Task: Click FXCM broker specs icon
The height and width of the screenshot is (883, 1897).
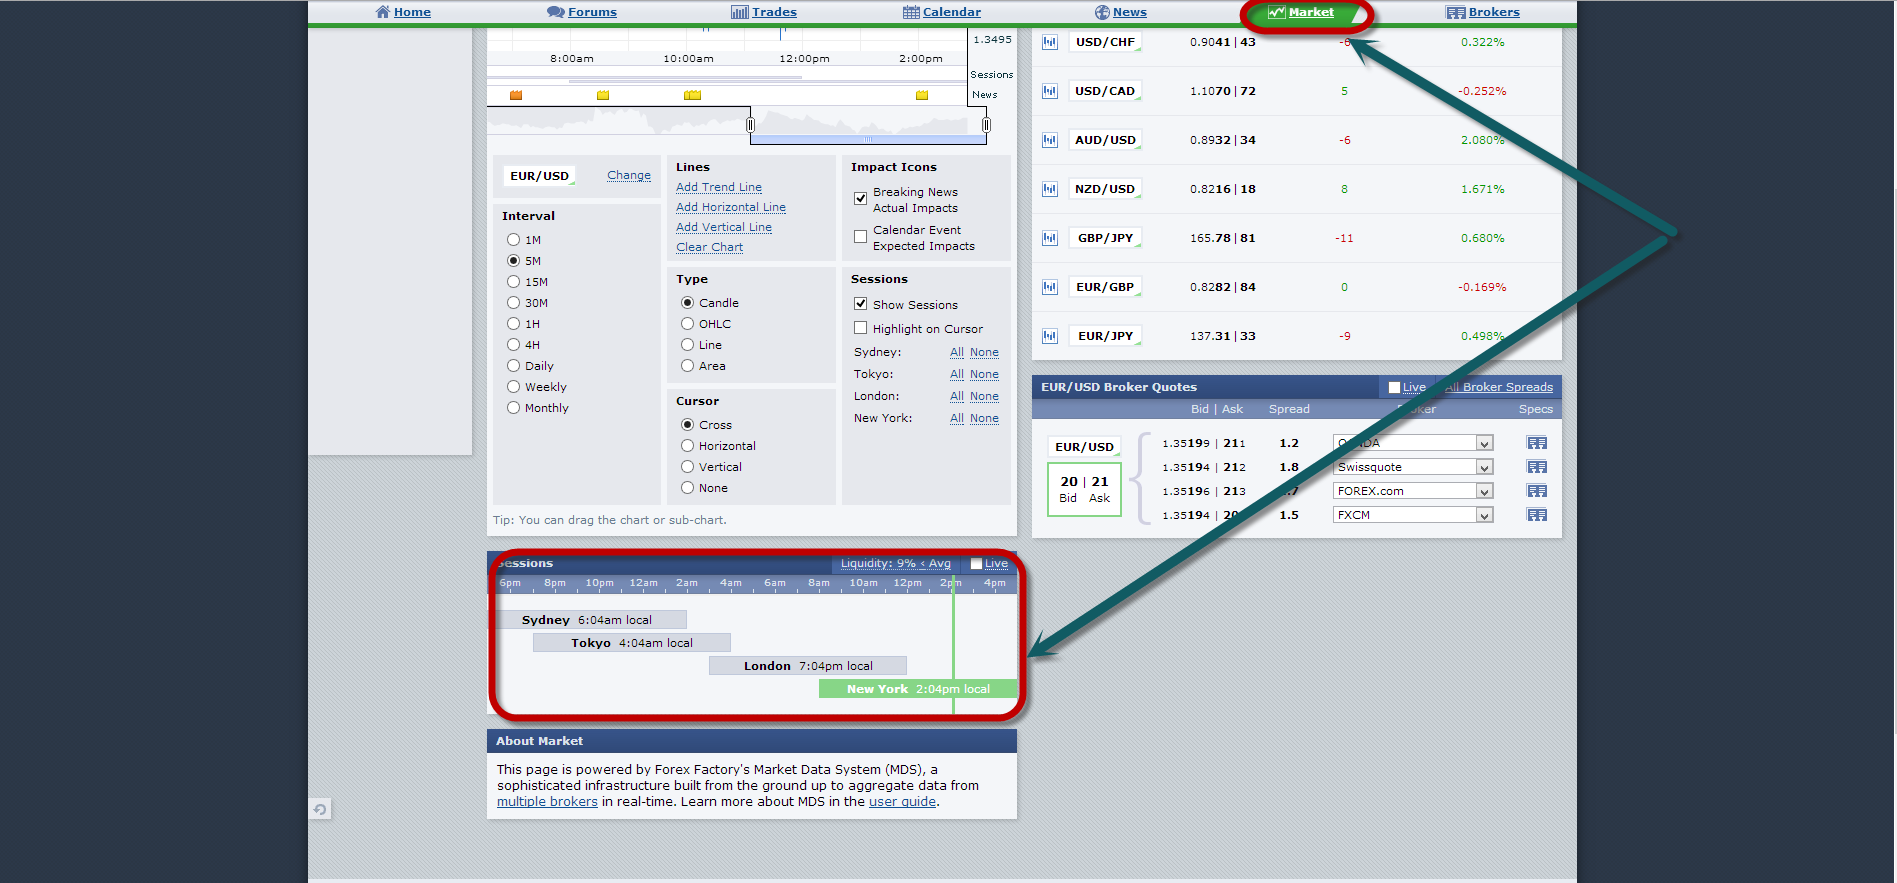Action: point(1536,515)
